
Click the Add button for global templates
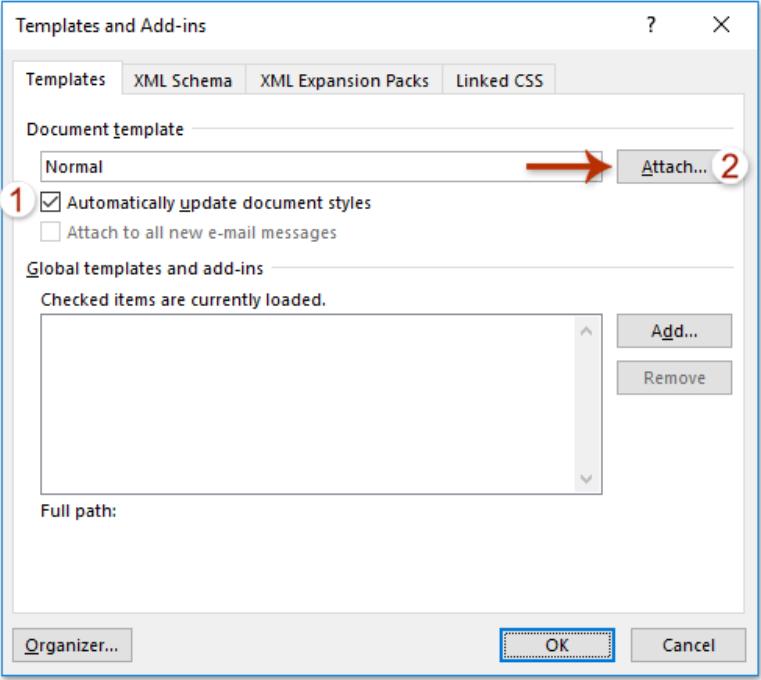(x=674, y=331)
